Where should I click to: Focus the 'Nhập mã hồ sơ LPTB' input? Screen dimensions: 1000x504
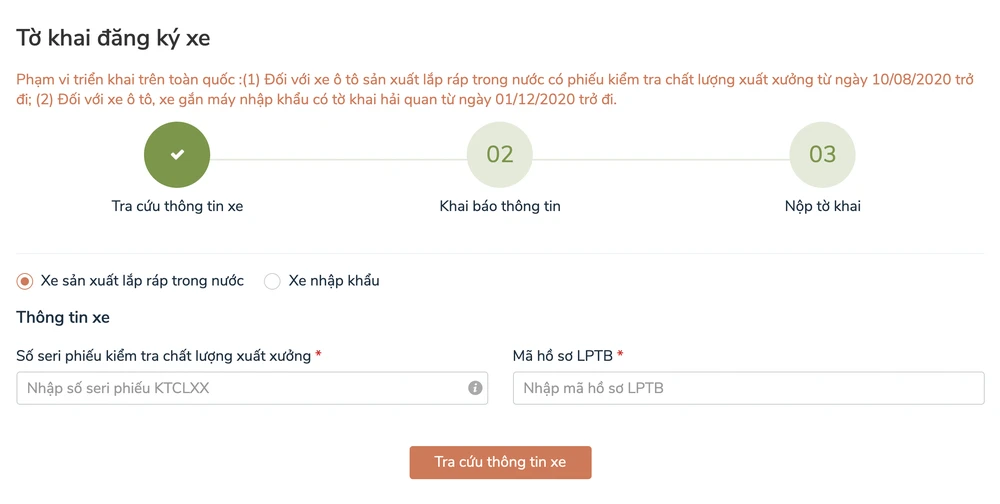coord(748,388)
